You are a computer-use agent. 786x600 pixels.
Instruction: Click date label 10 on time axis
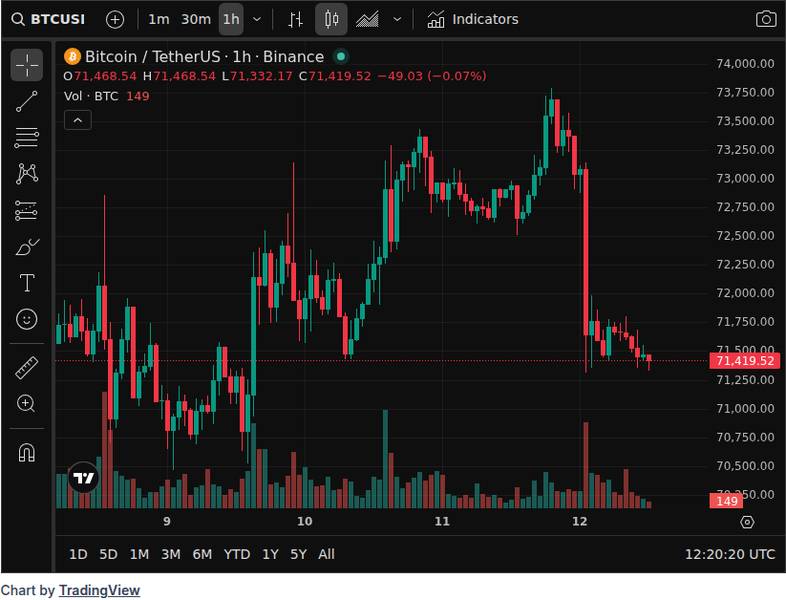coord(304,521)
